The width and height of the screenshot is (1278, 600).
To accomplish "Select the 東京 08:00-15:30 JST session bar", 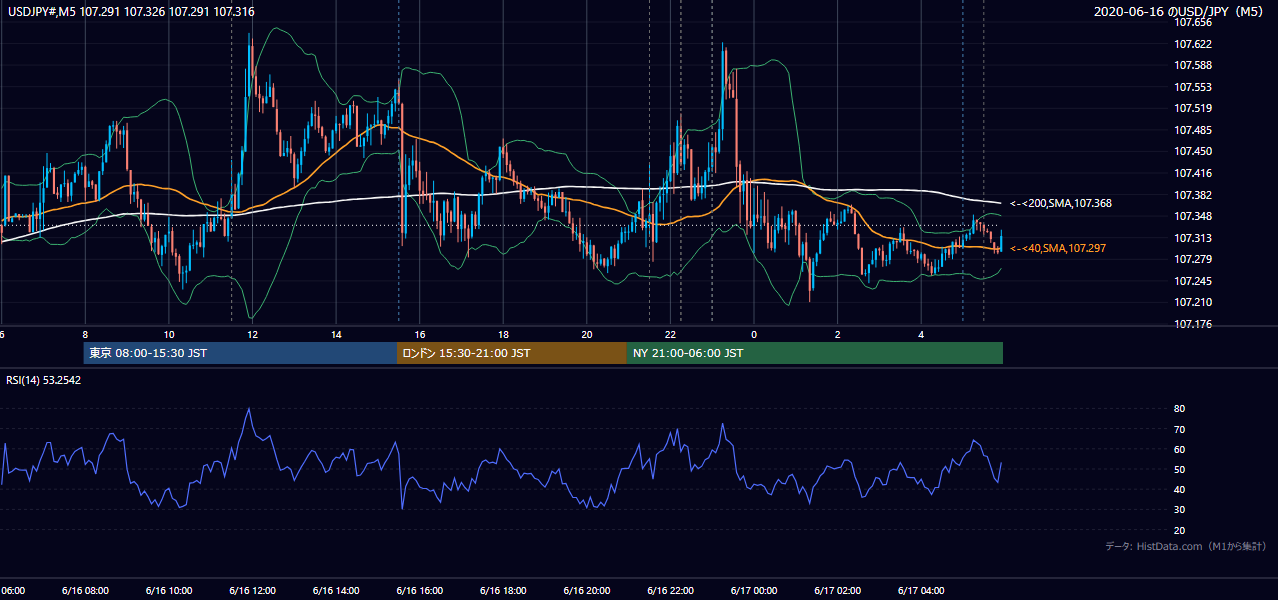I will [240, 353].
